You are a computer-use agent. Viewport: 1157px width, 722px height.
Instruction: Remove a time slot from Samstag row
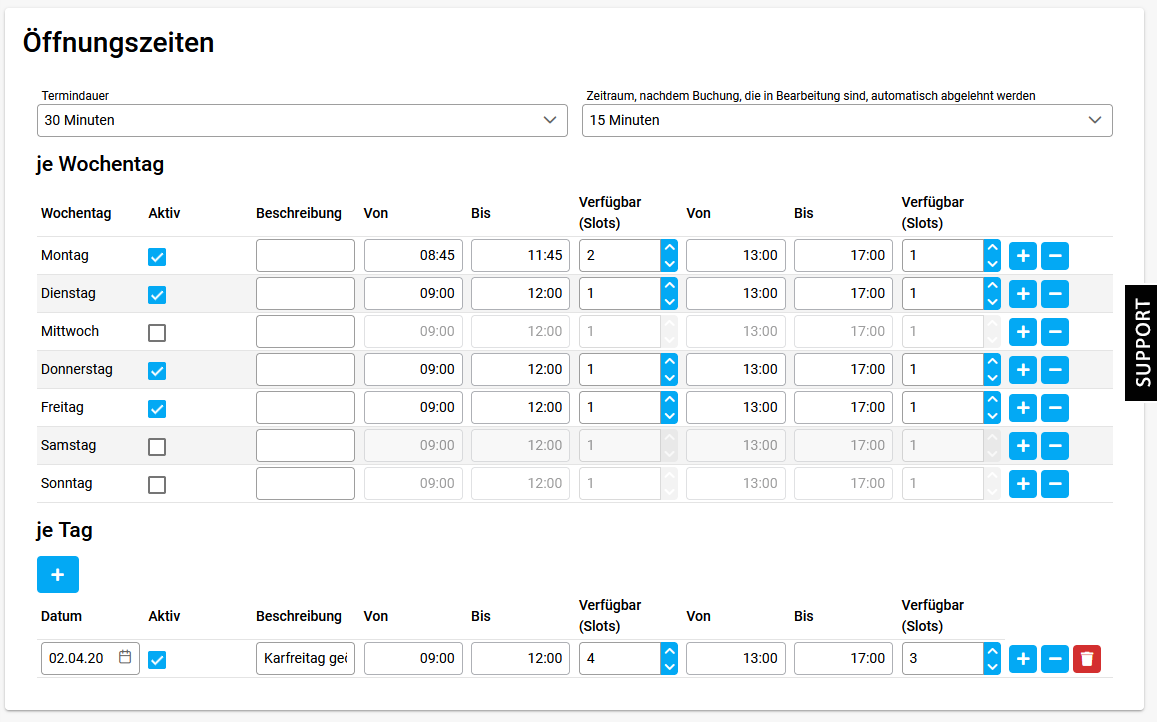pos(1054,446)
